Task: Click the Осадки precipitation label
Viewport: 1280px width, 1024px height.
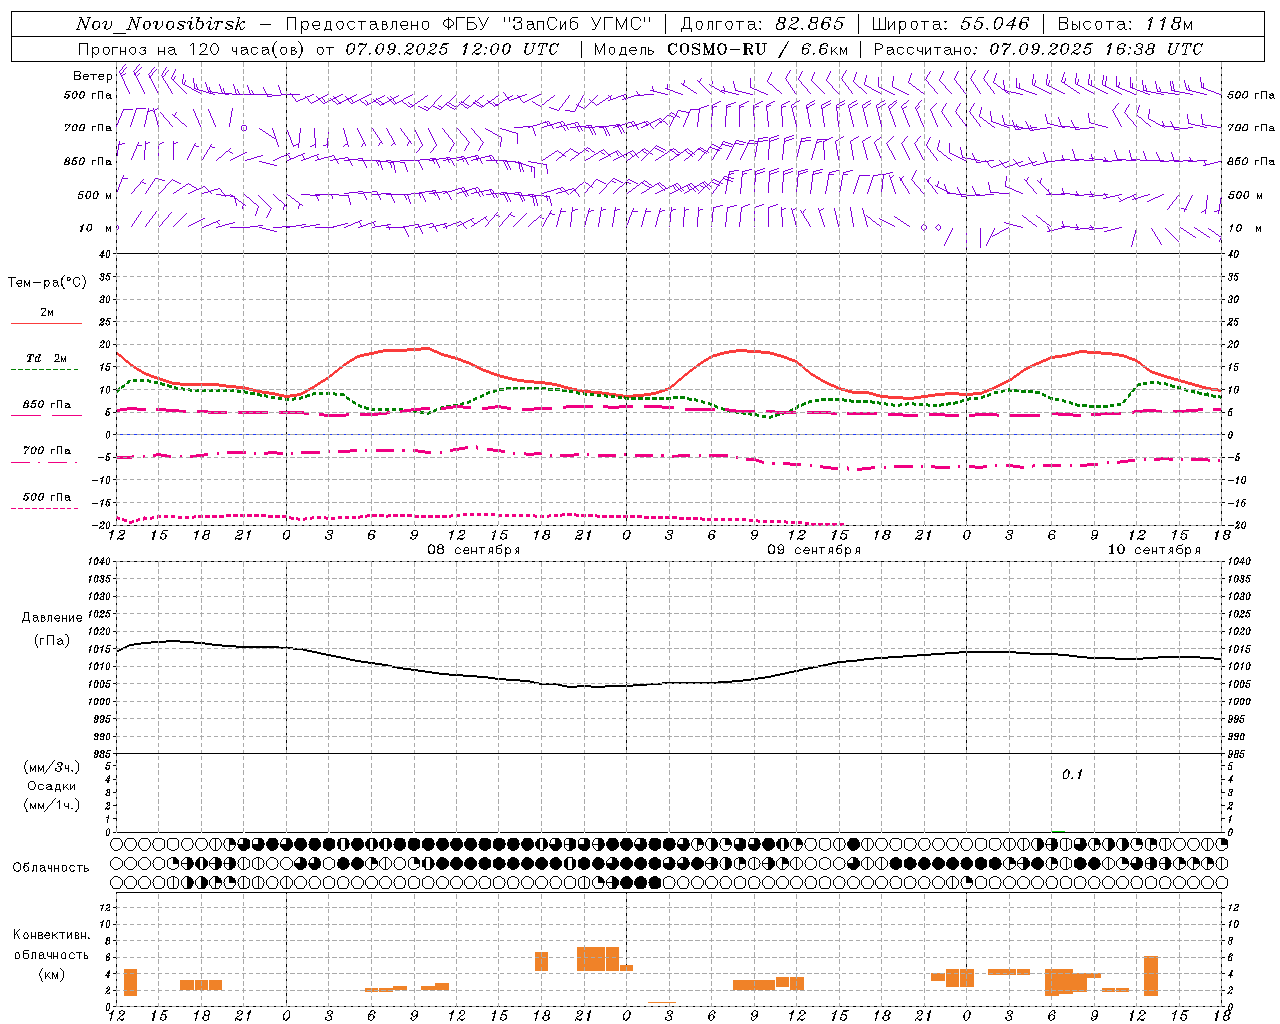Action: pyautogui.click(x=51, y=786)
